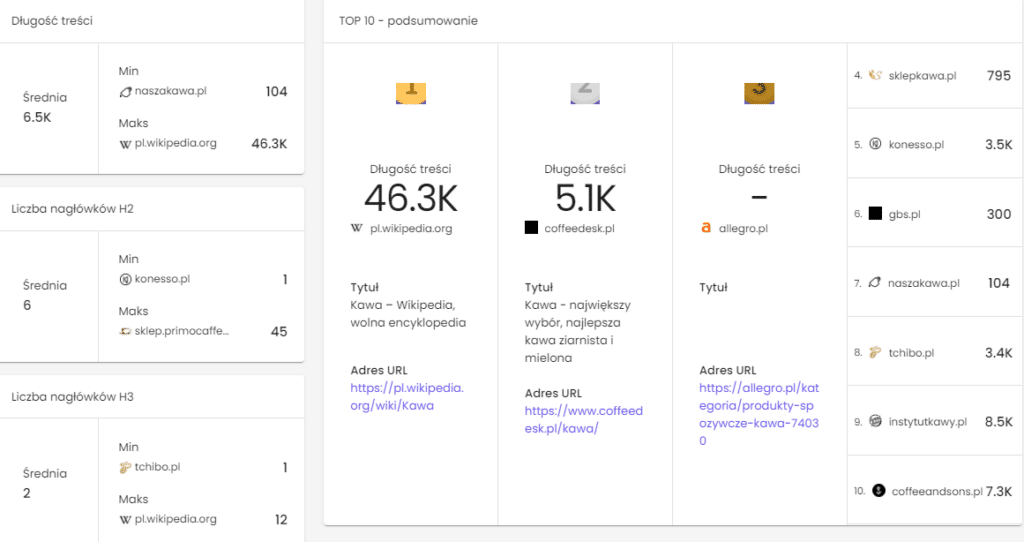This screenshot has height=542, width=1024.
Task: Click the 104 value in Długość treści Min
Action: pos(276,91)
